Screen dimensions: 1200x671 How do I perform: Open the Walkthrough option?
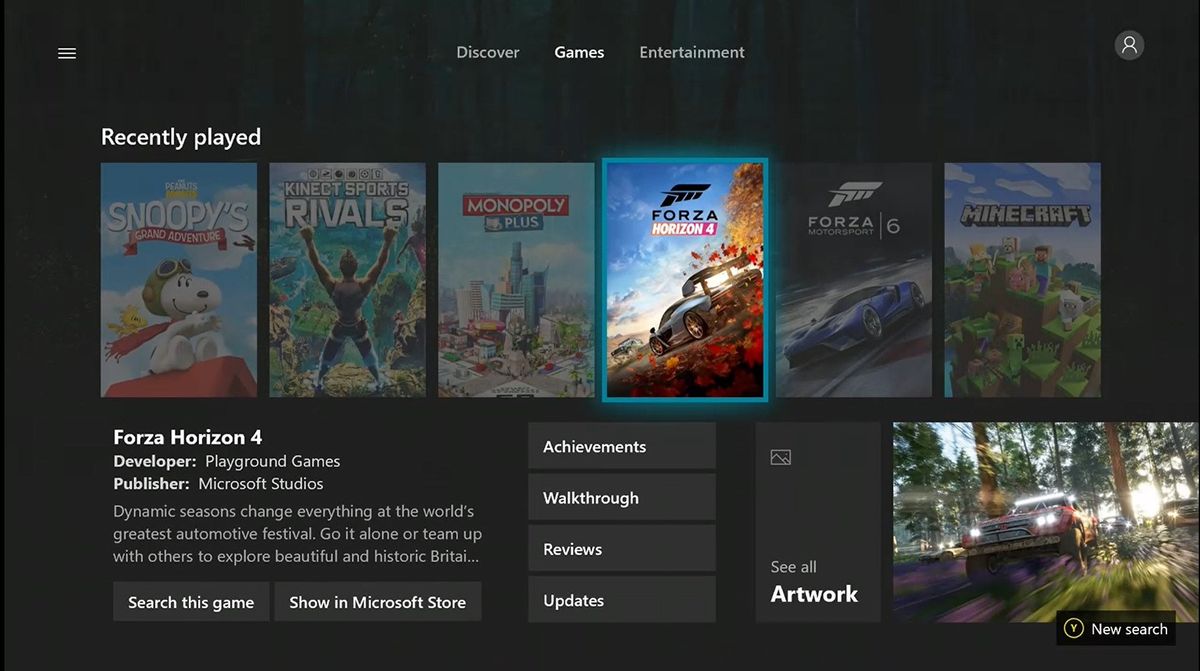[x=621, y=497]
